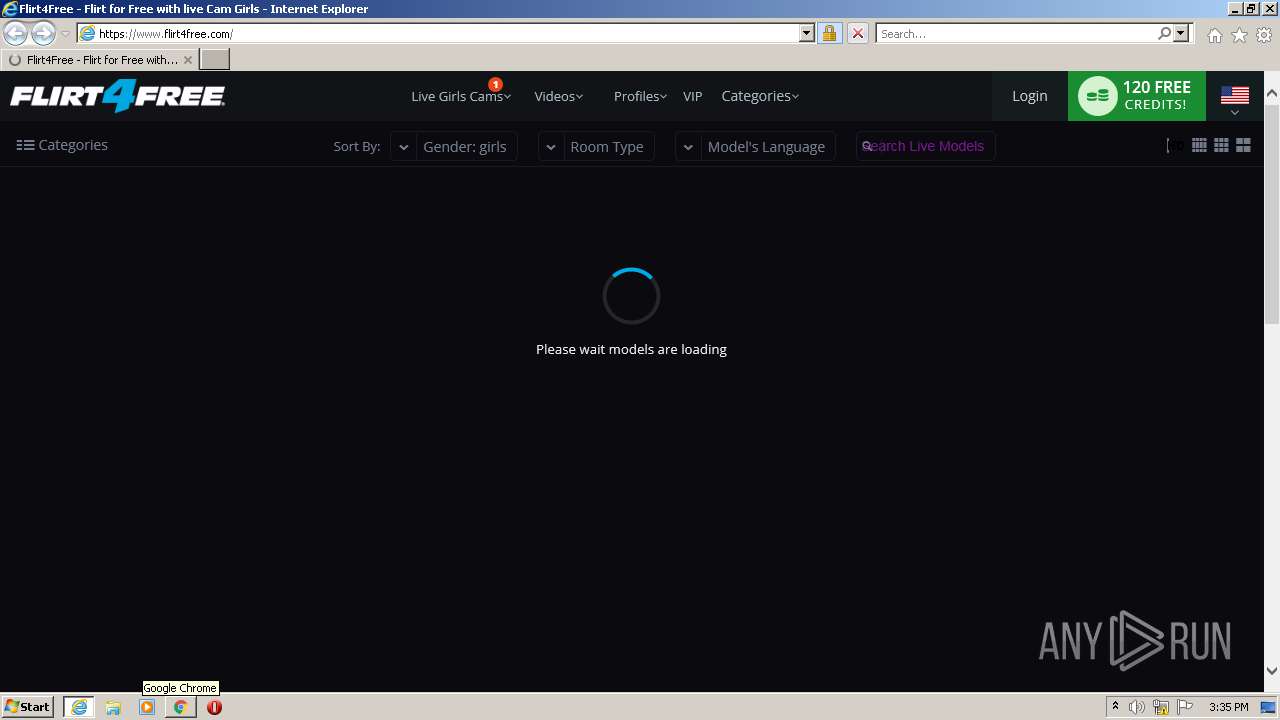Open the media player taskbar icon

point(147,707)
